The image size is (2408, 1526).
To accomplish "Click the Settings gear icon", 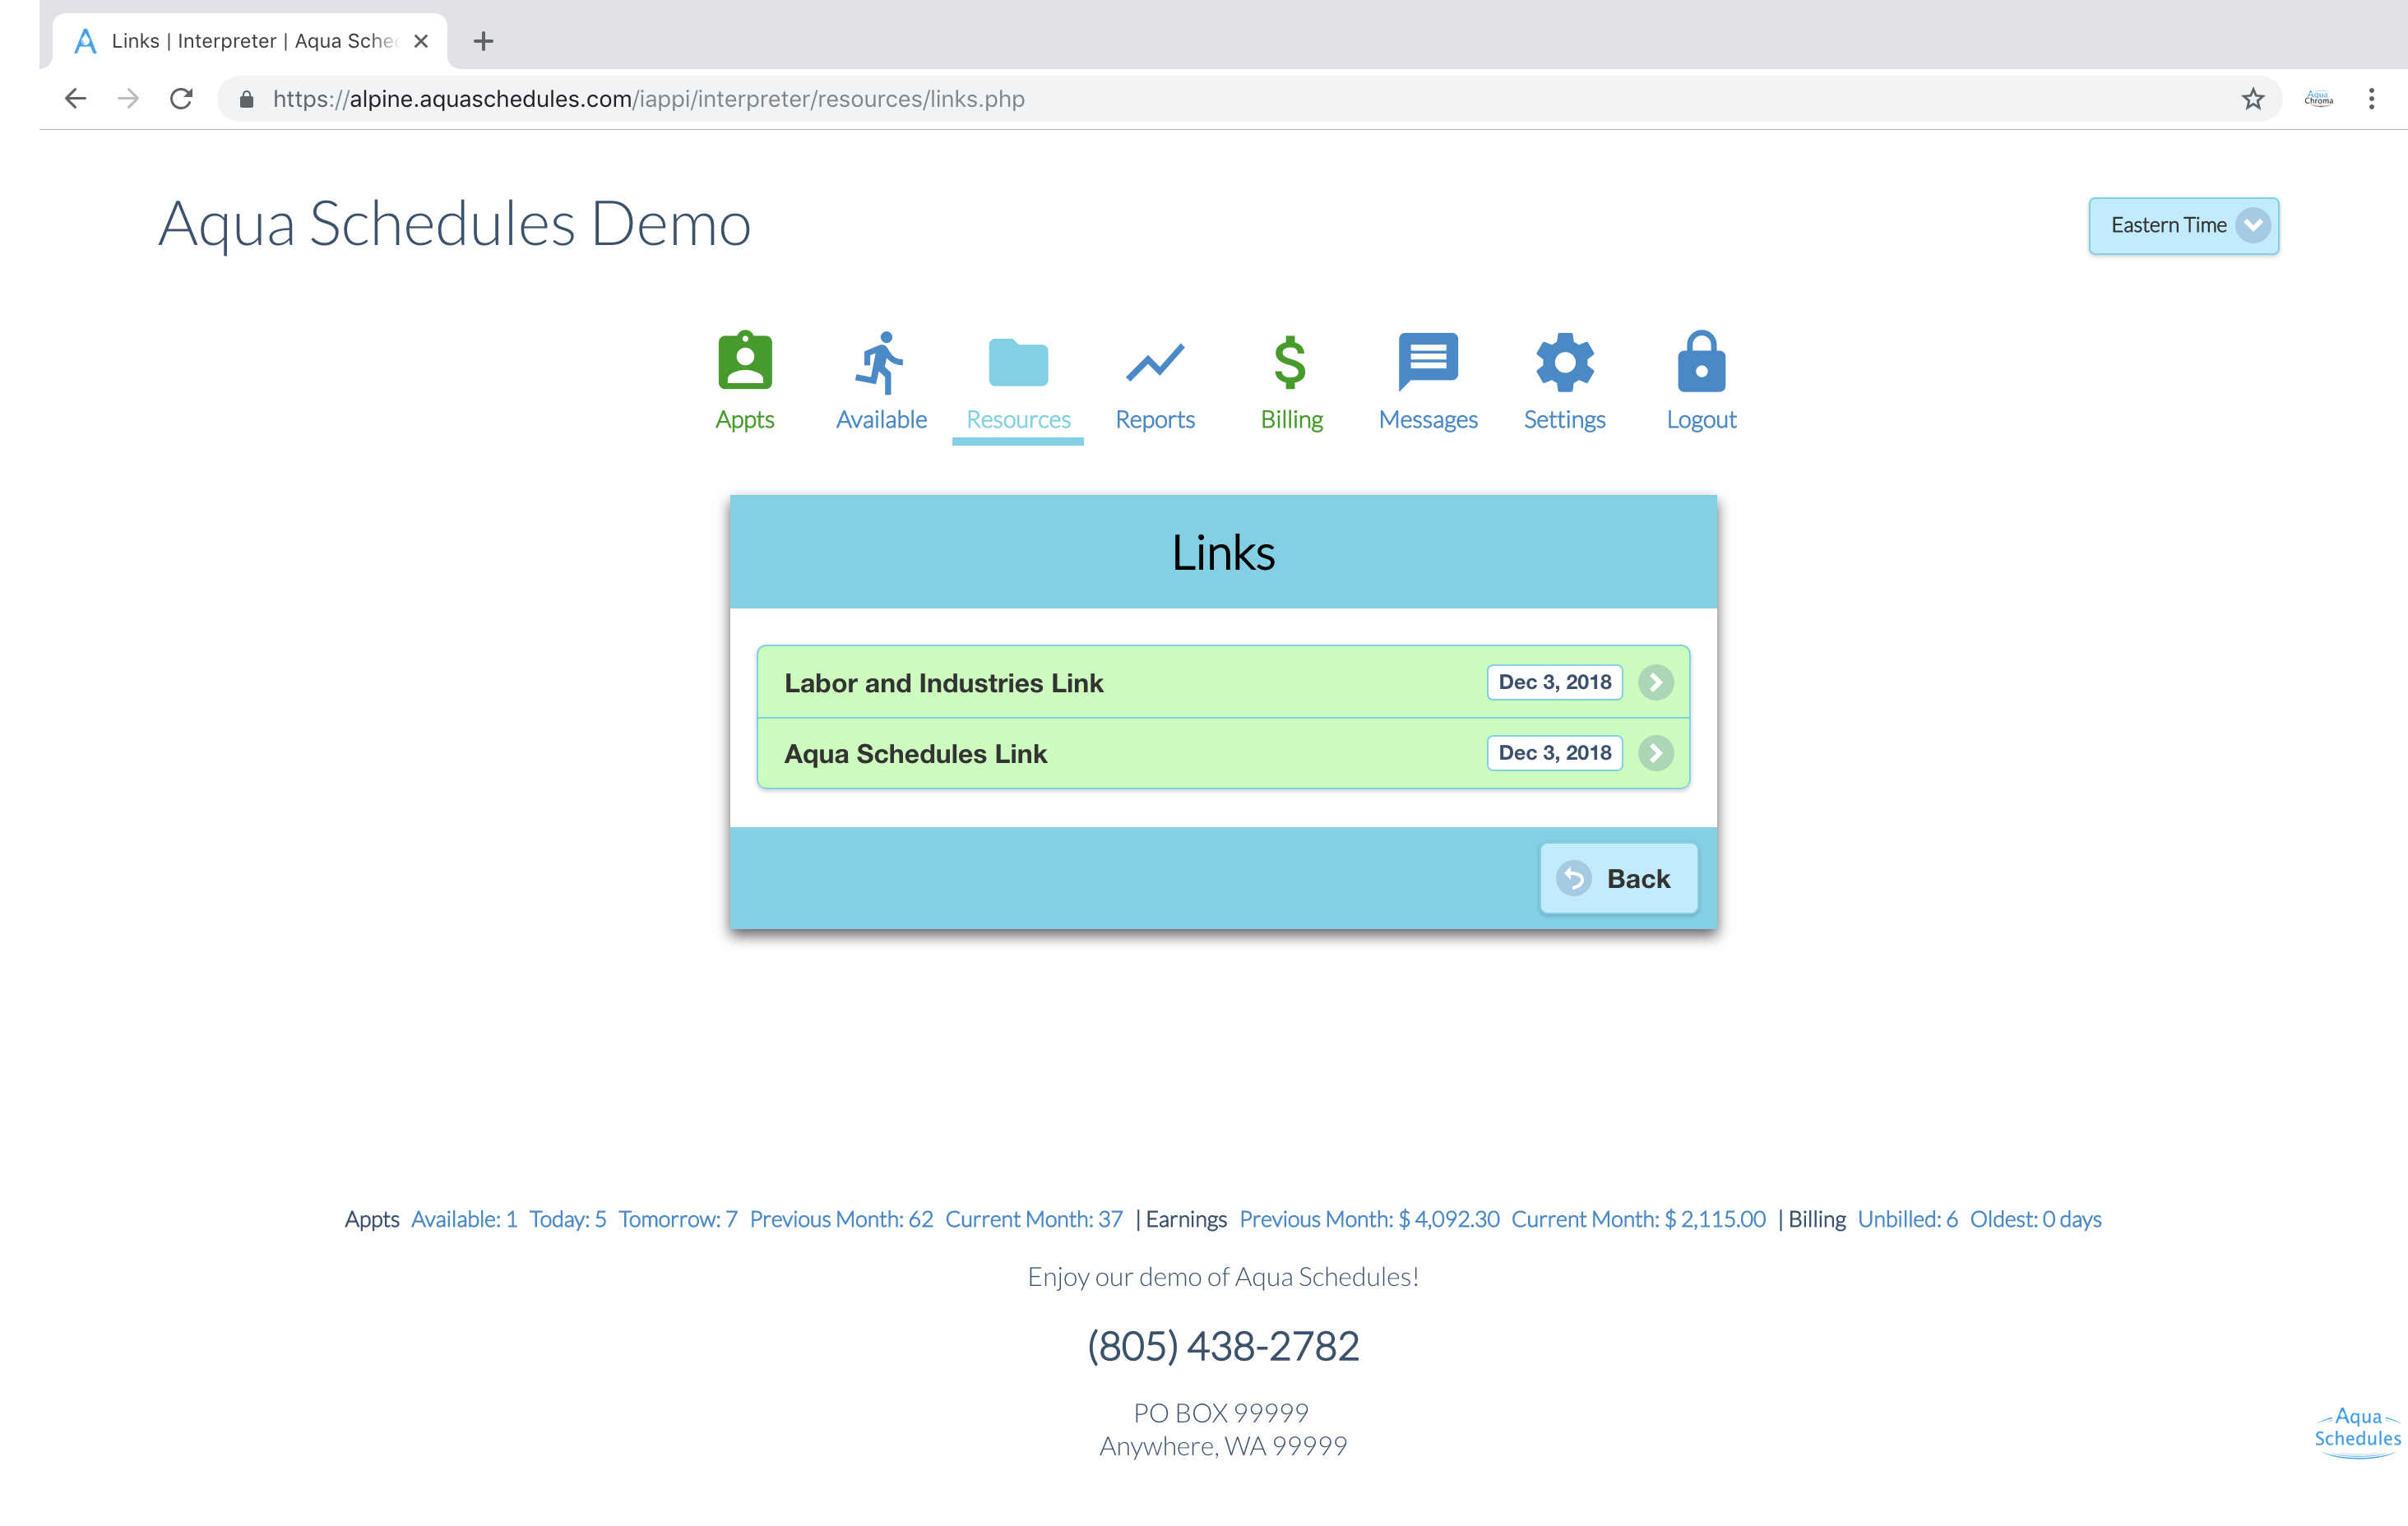I will coord(1565,362).
